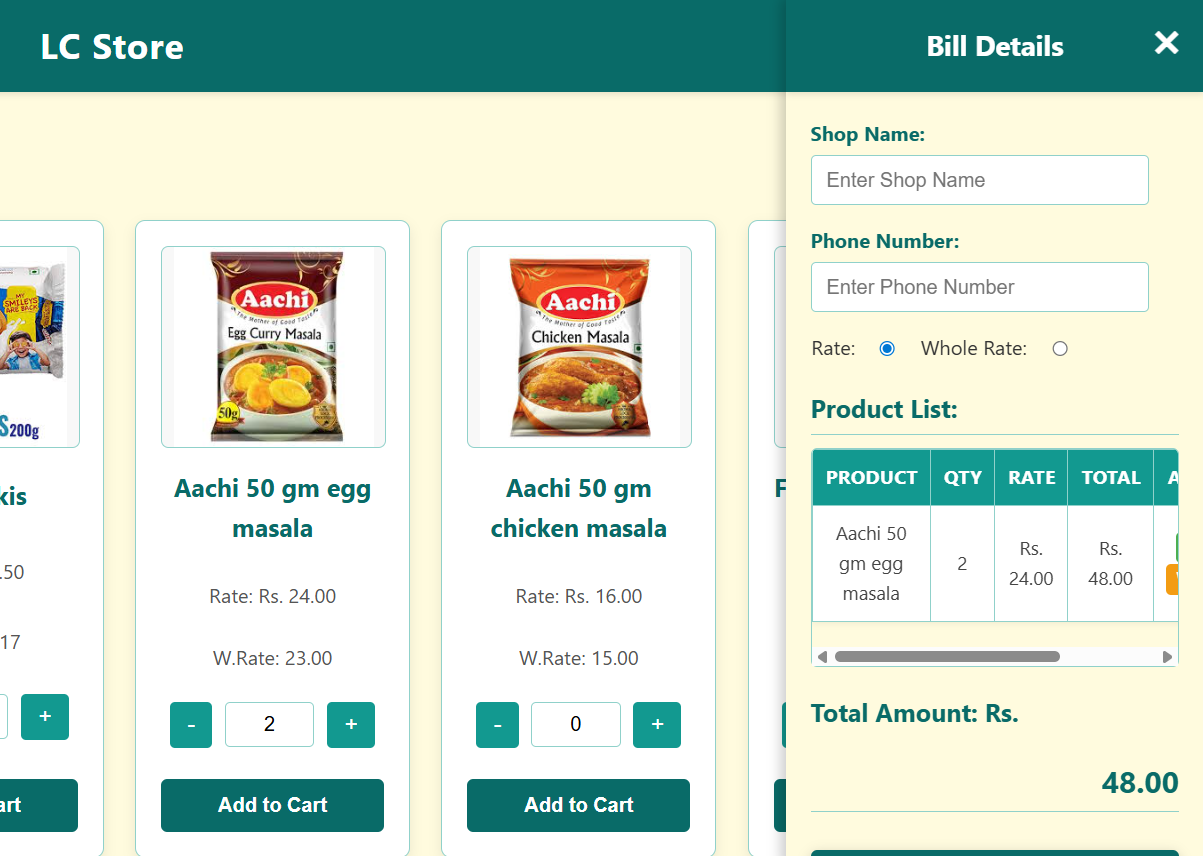Decrease quantity of Aachi chicken masala
This screenshot has height=856, width=1203.
497,725
